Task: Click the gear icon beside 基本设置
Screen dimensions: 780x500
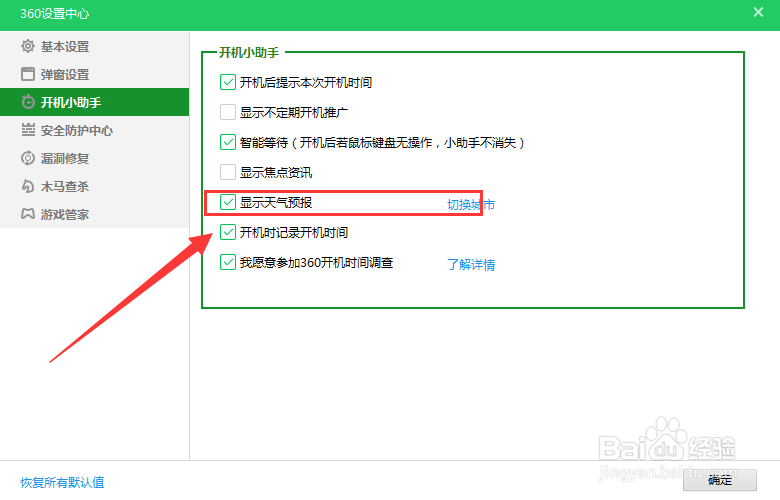Action: click(x=28, y=46)
